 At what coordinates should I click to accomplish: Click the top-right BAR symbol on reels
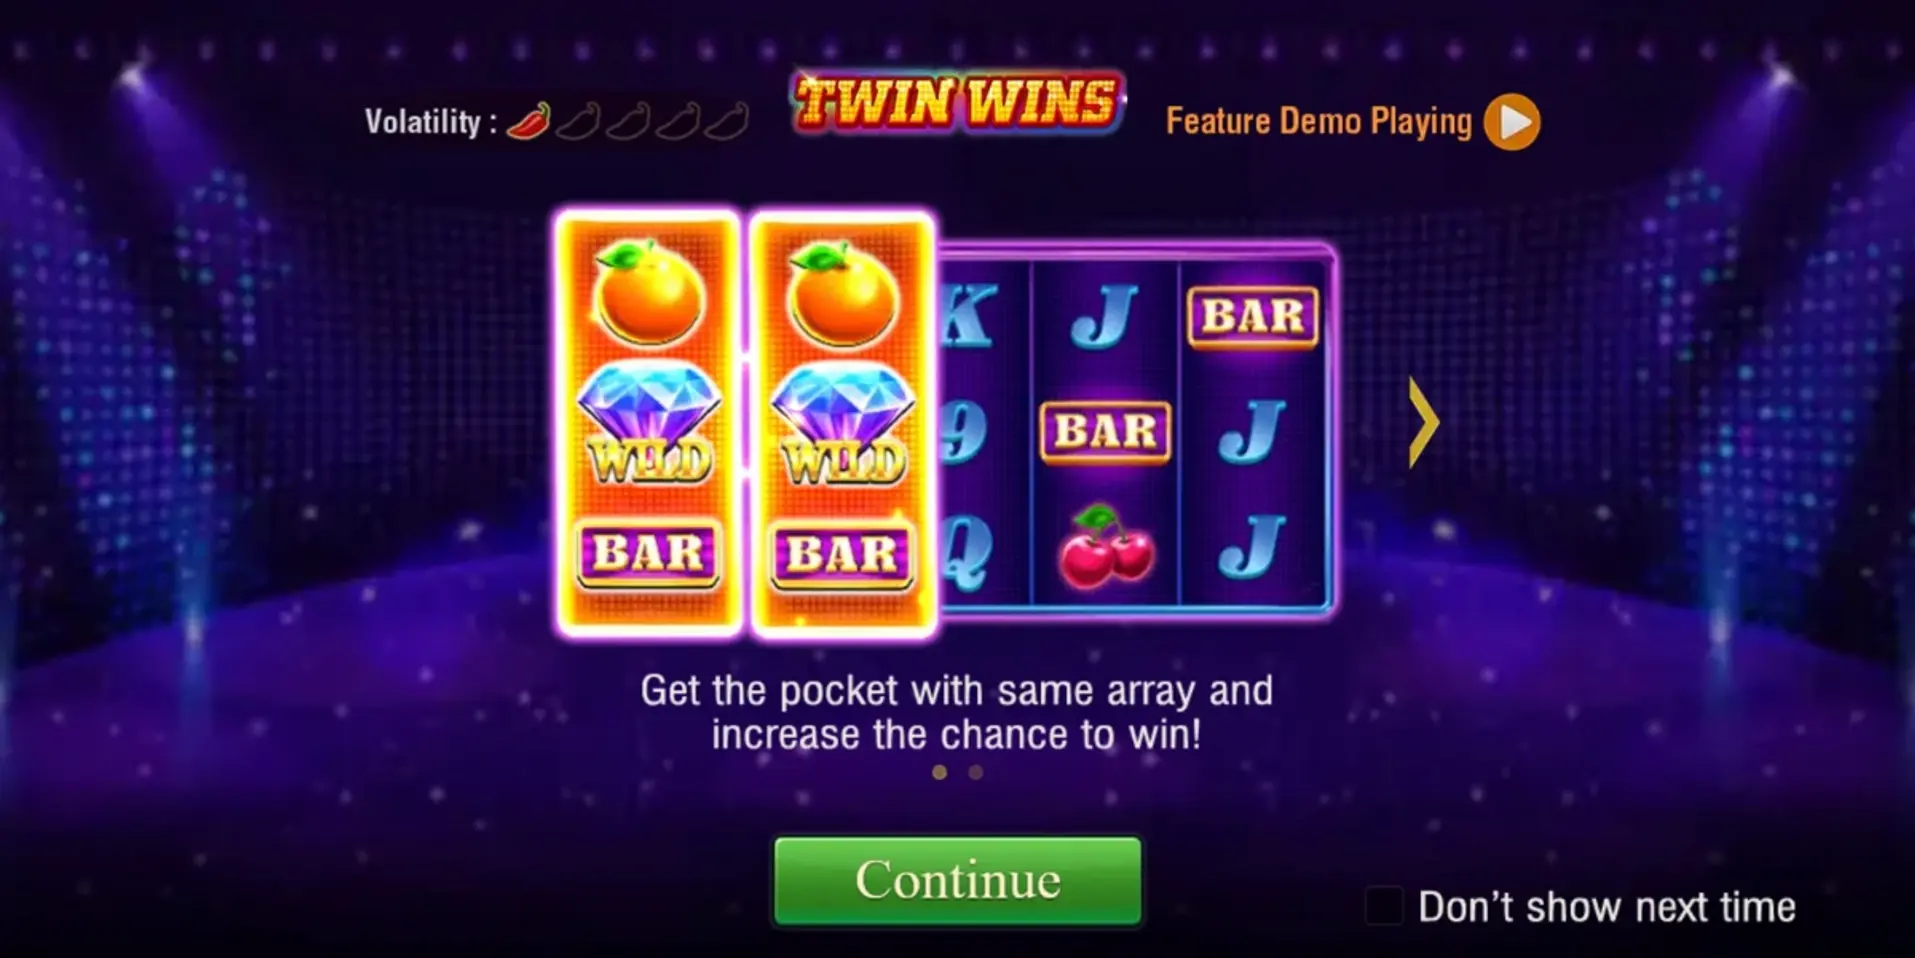point(1252,317)
